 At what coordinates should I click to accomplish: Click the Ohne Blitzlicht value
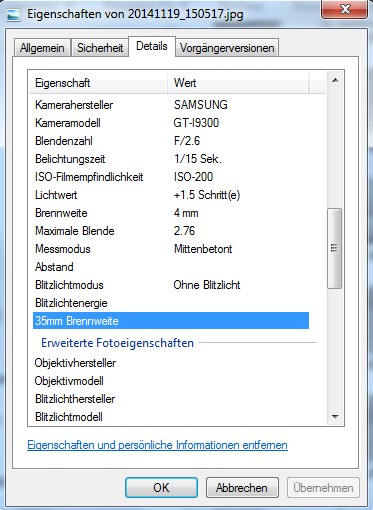[207, 285]
